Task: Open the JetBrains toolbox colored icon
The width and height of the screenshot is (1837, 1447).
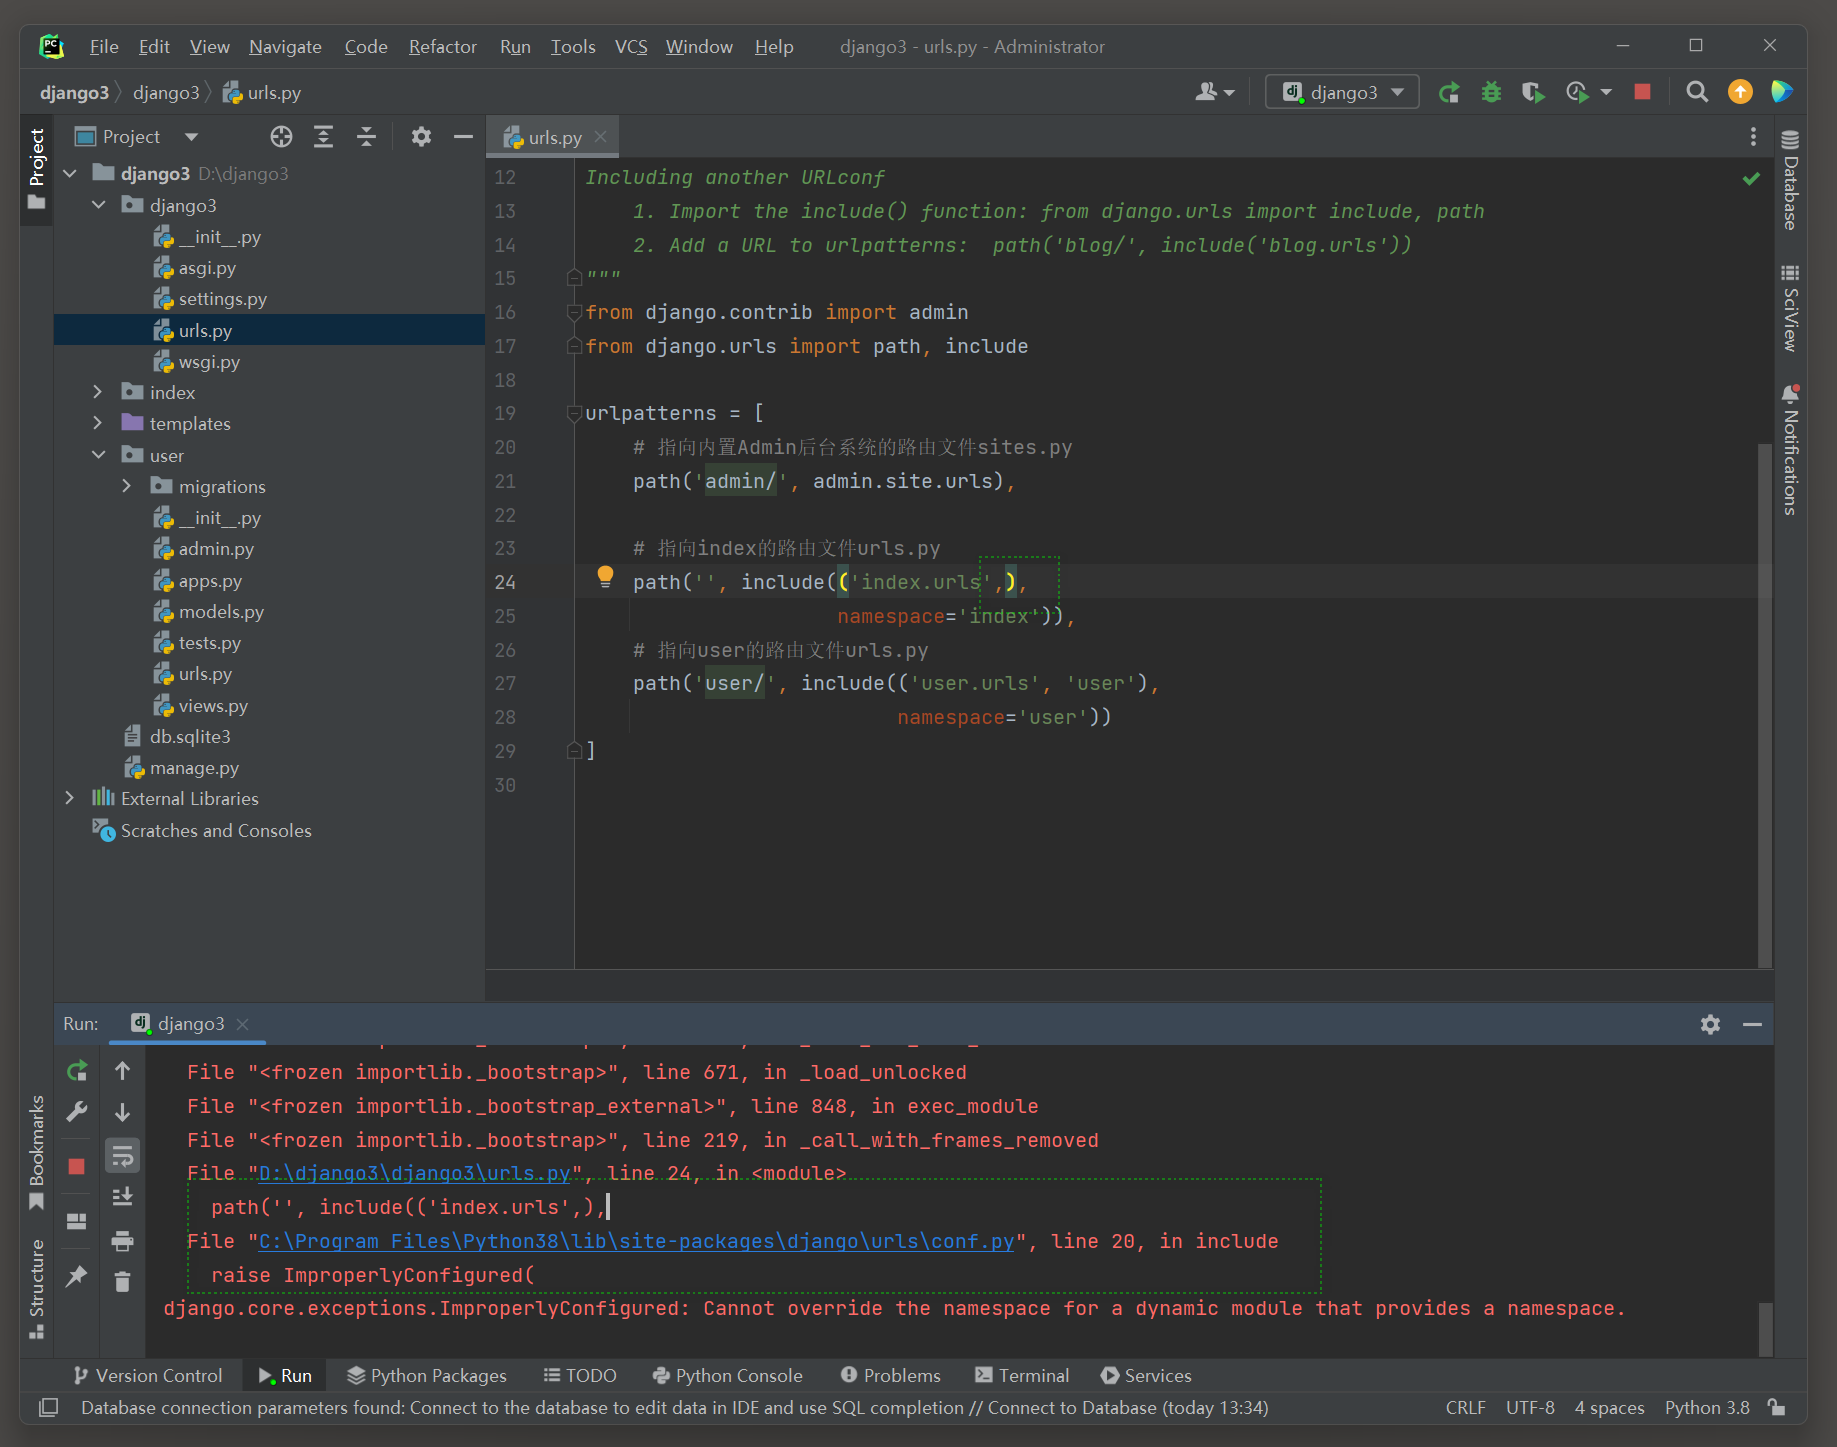Action: click(x=1782, y=92)
